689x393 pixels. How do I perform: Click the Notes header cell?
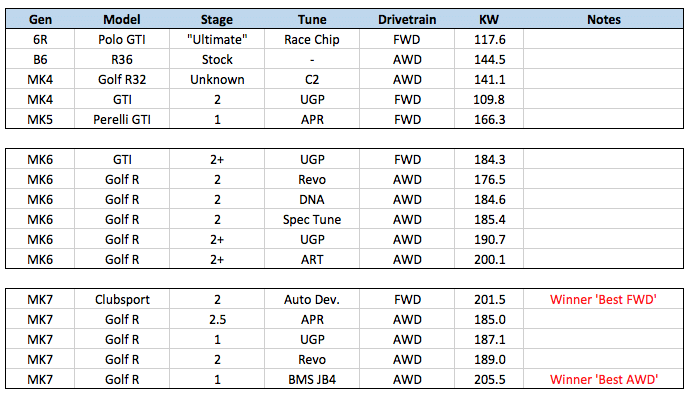point(604,19)
